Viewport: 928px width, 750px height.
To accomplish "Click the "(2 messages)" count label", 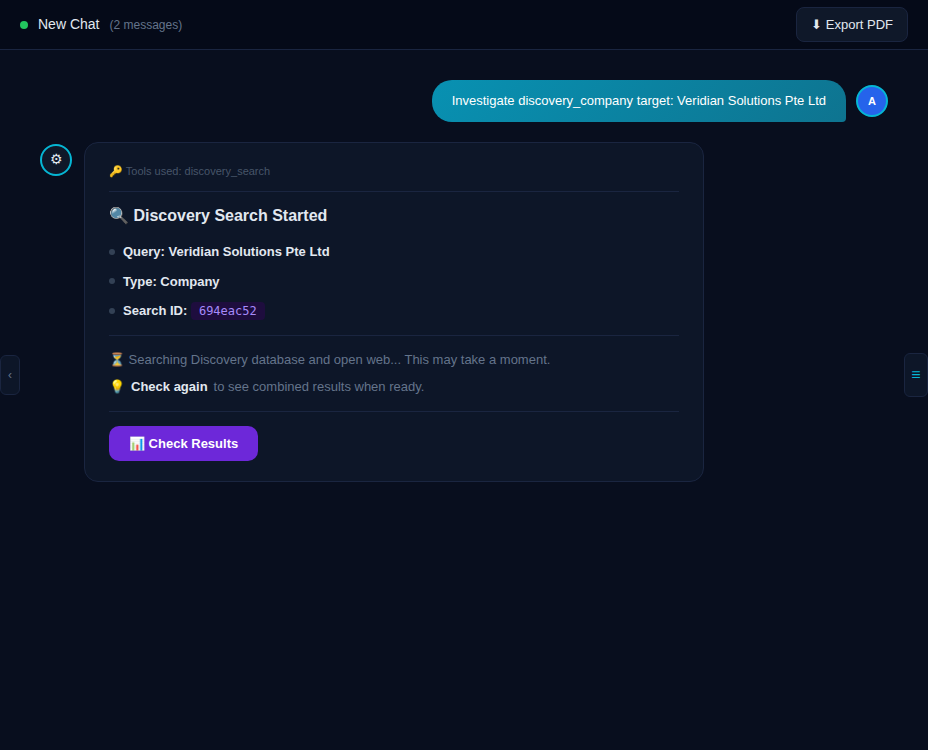I will tap(146, 25).
